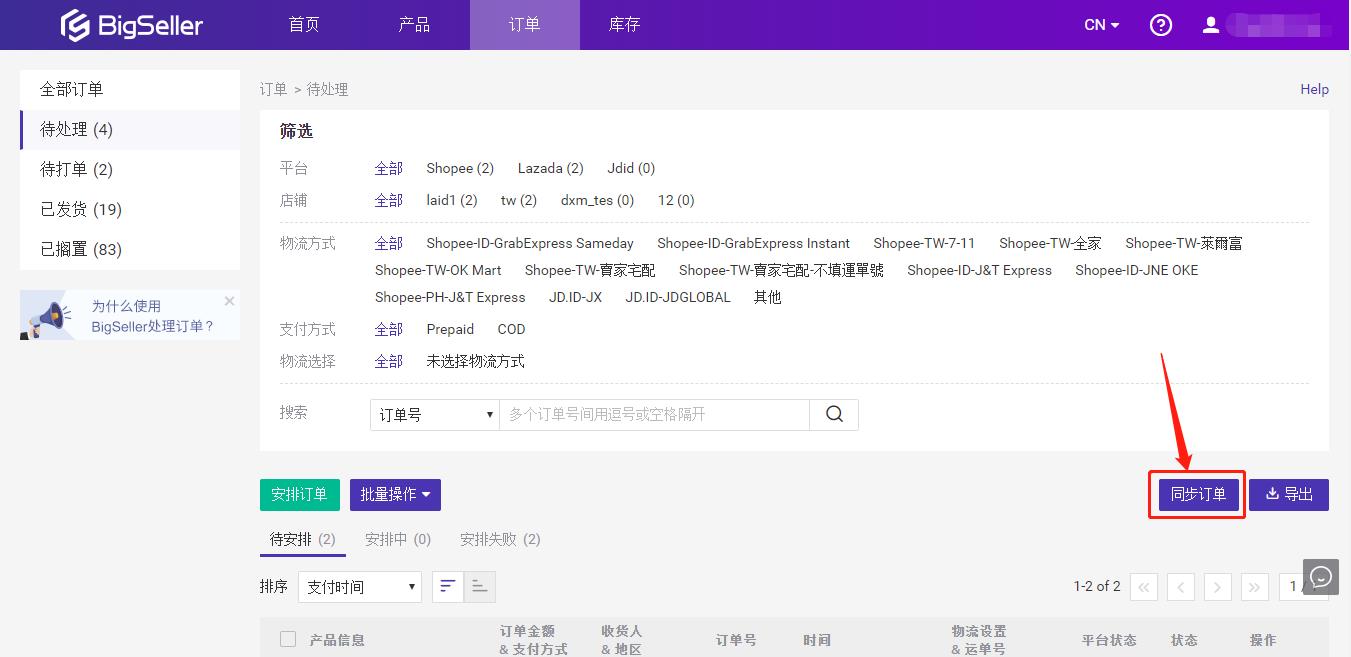Tick the select-all orders checkbox

coord(288,639)
